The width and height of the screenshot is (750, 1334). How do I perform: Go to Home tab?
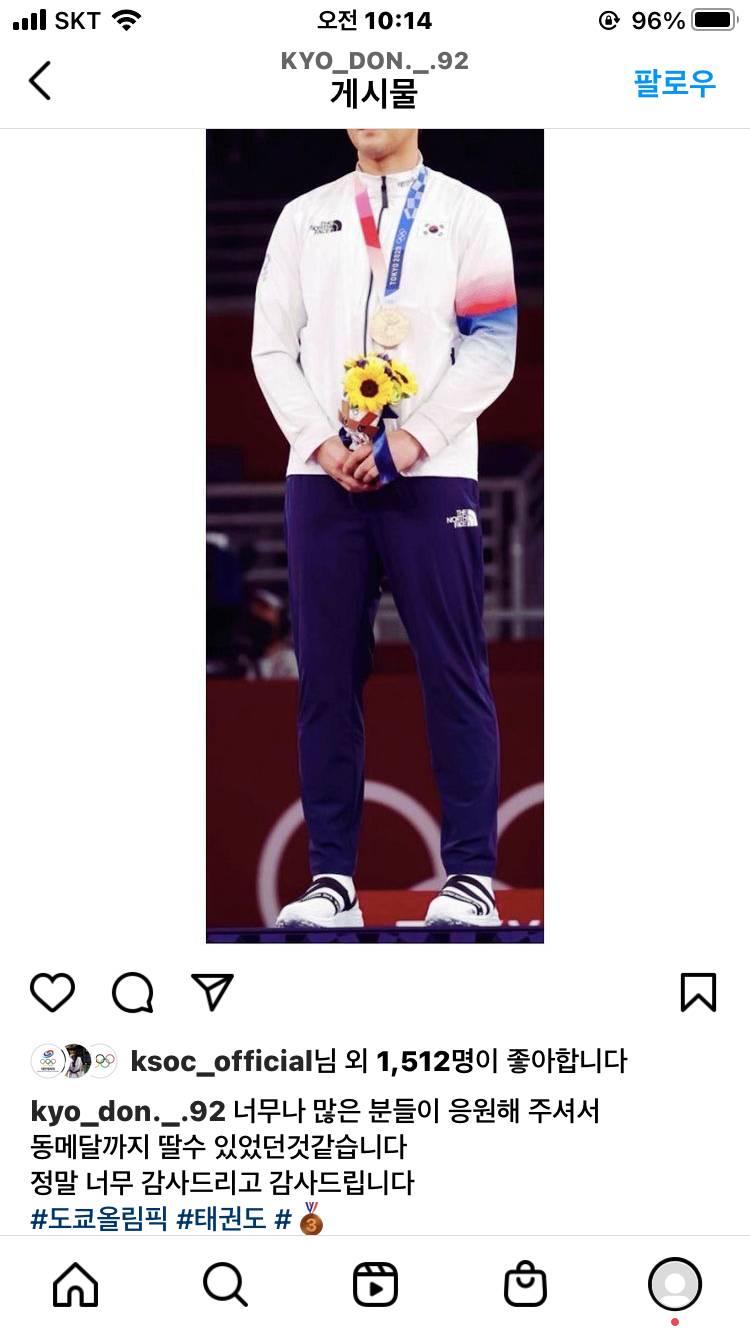76,1284
